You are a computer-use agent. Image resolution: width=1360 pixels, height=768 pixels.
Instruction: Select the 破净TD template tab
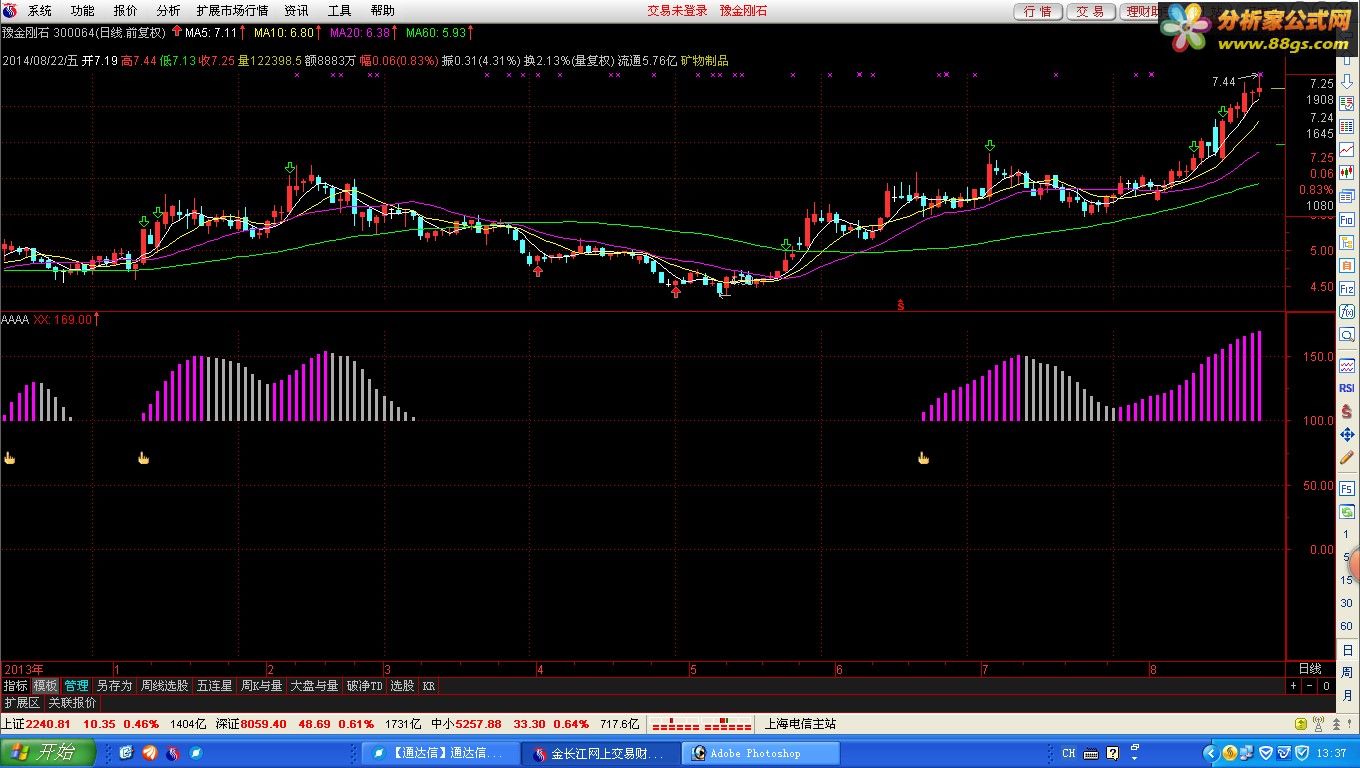click(x=364, y=686)
